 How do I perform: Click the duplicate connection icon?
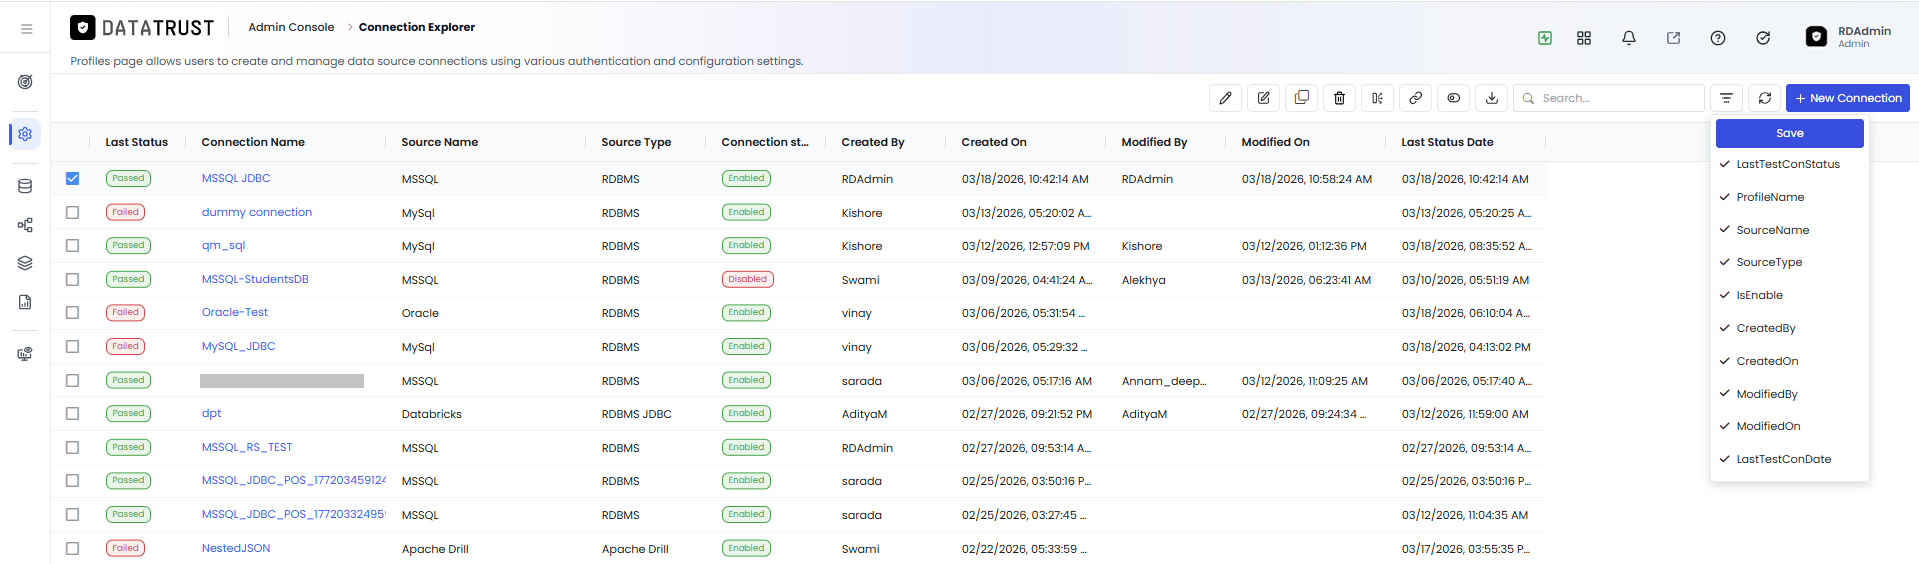[x=1301, y=98]
